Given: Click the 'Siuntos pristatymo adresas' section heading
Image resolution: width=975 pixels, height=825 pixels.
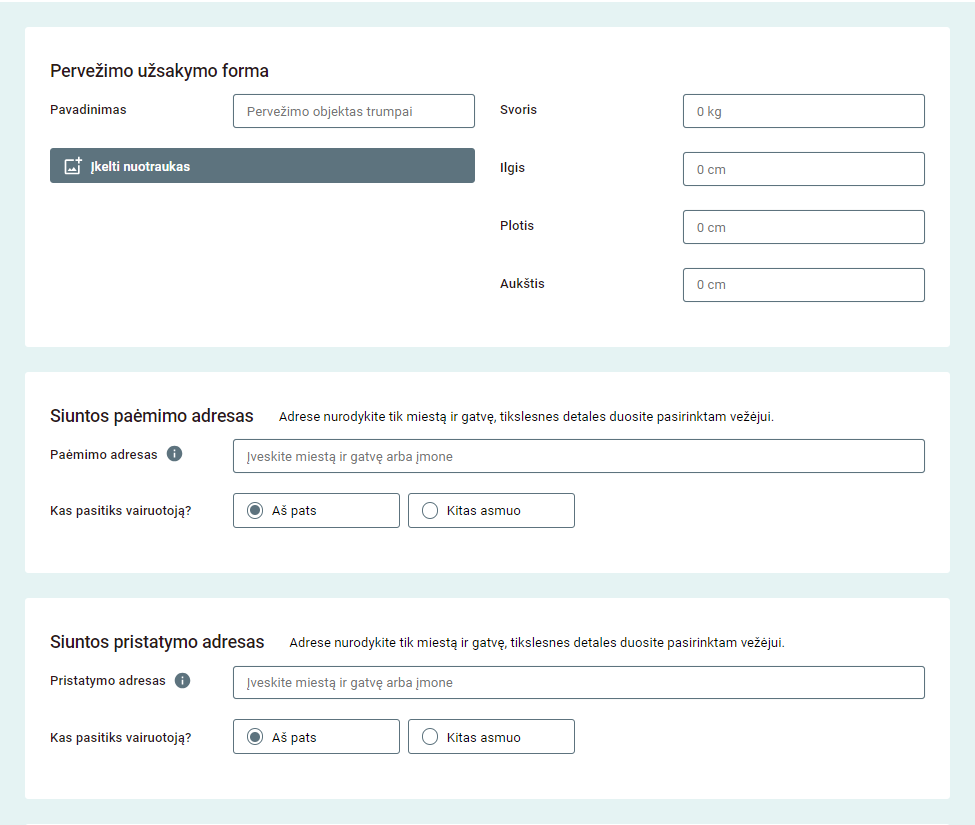Looking at the screenshot, I should pyautogui.click(x=157, y=642).
